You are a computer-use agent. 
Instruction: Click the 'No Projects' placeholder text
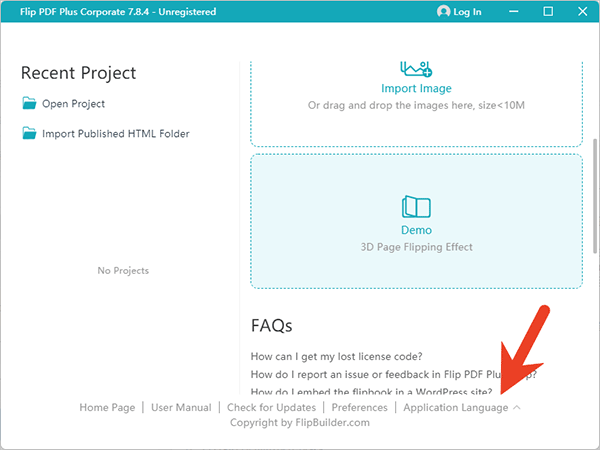tap(123, 271)
